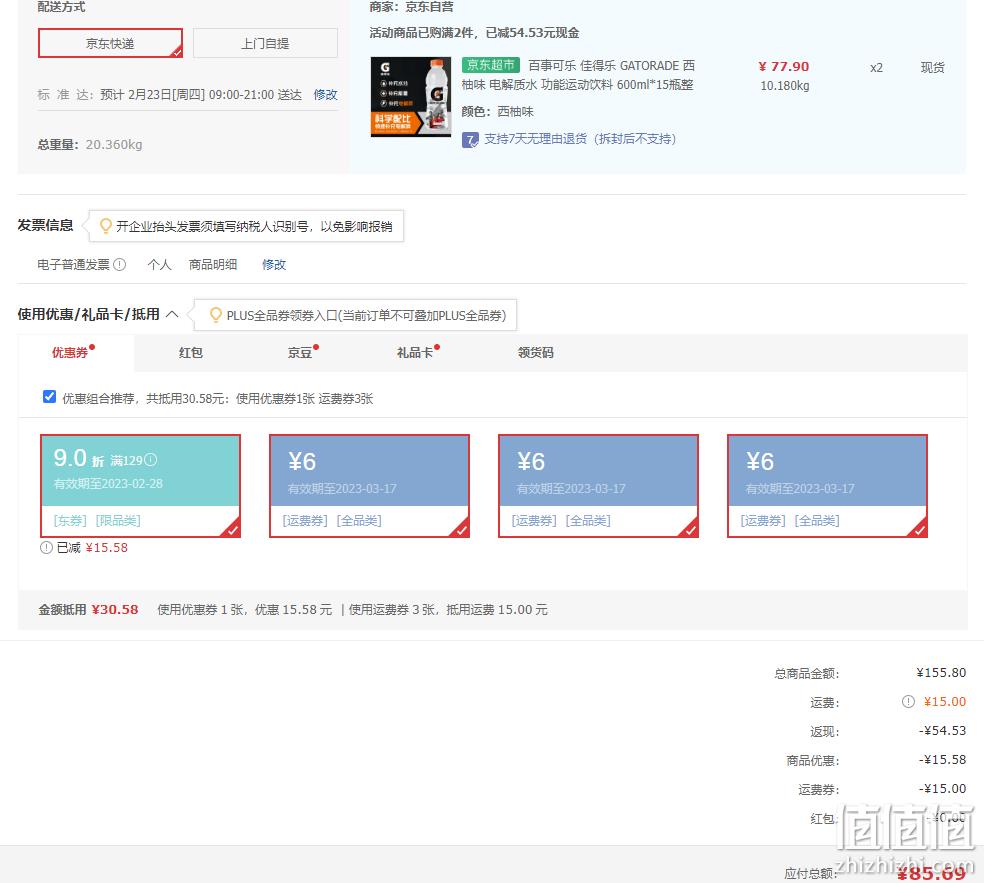Image resolution: width=984 pixels, height=883 pixels.
Task: Deselect the 9.0折 满129 coupon card
Action: click(x=141, y=486)
